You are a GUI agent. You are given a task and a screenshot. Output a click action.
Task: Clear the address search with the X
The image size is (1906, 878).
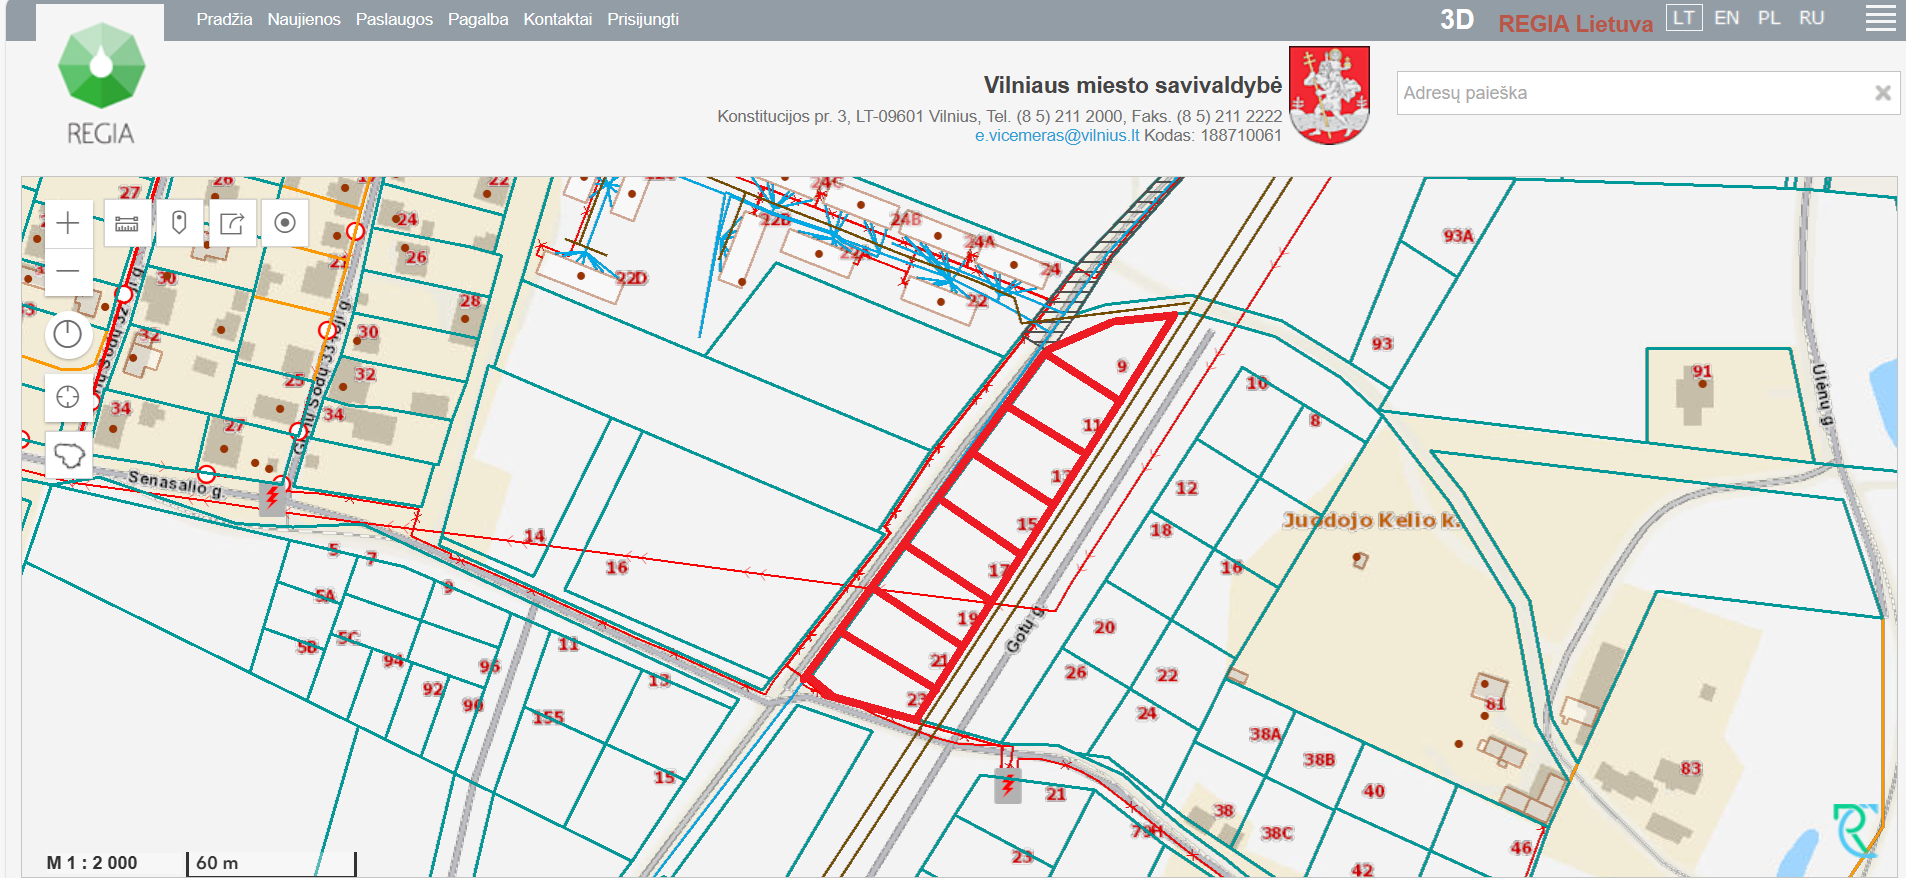tap(1882, 93)
